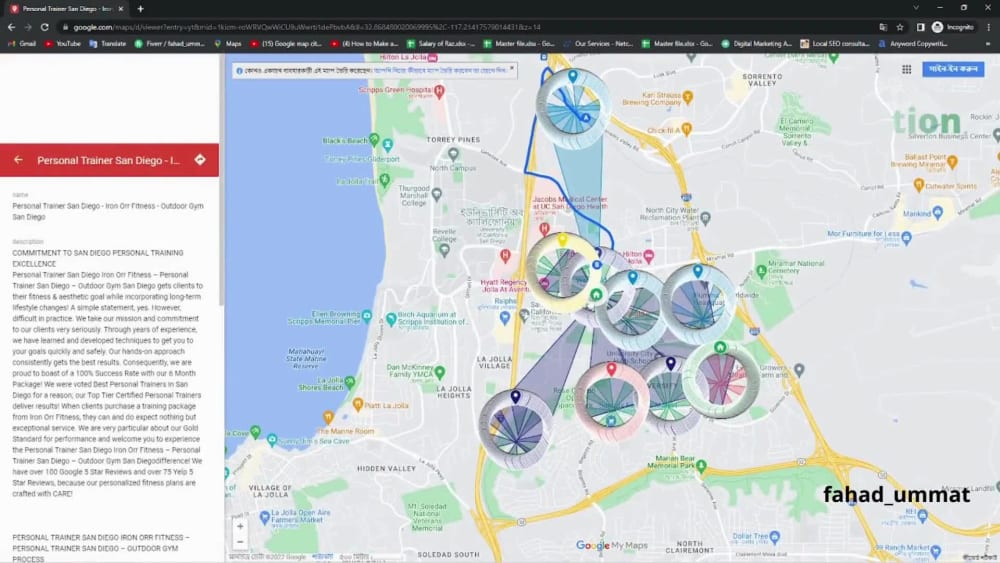Open the Anyword Copywriti... bookmark
1000x563 pixels.
click(x=913, y=44)
